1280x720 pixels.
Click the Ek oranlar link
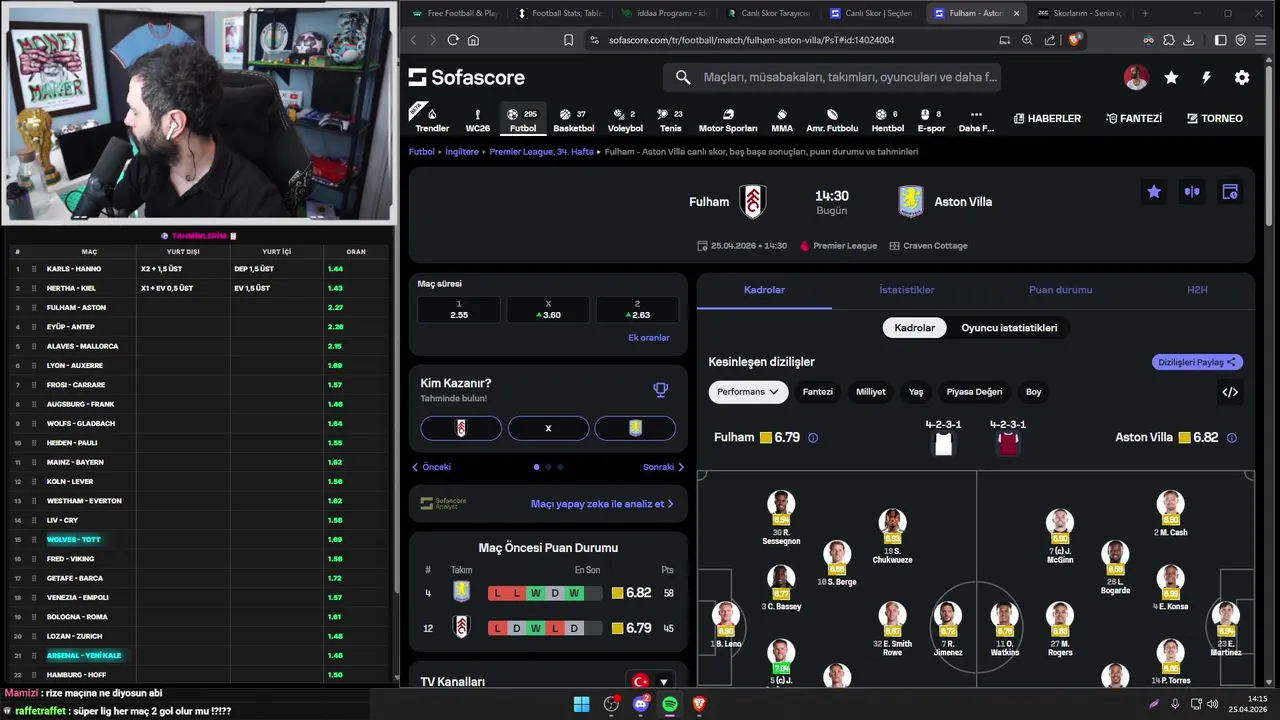(x=649, y=338)
